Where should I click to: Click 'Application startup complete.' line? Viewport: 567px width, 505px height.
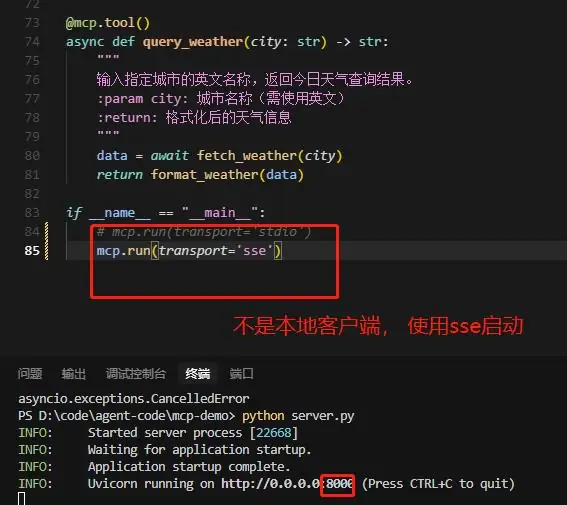[x=189, y=467]
